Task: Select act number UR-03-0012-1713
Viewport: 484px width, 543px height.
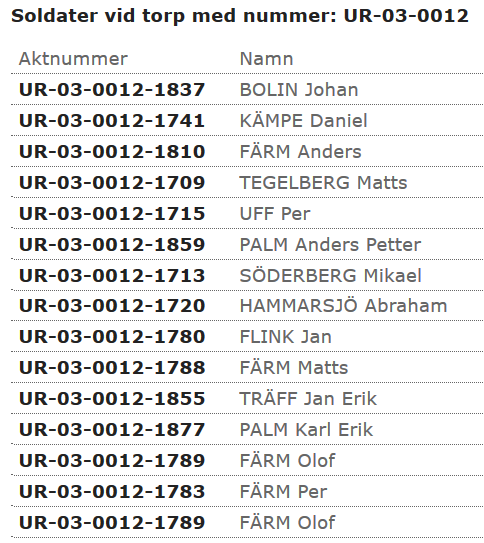Action: pyautogui.click(x=112, y=275)
